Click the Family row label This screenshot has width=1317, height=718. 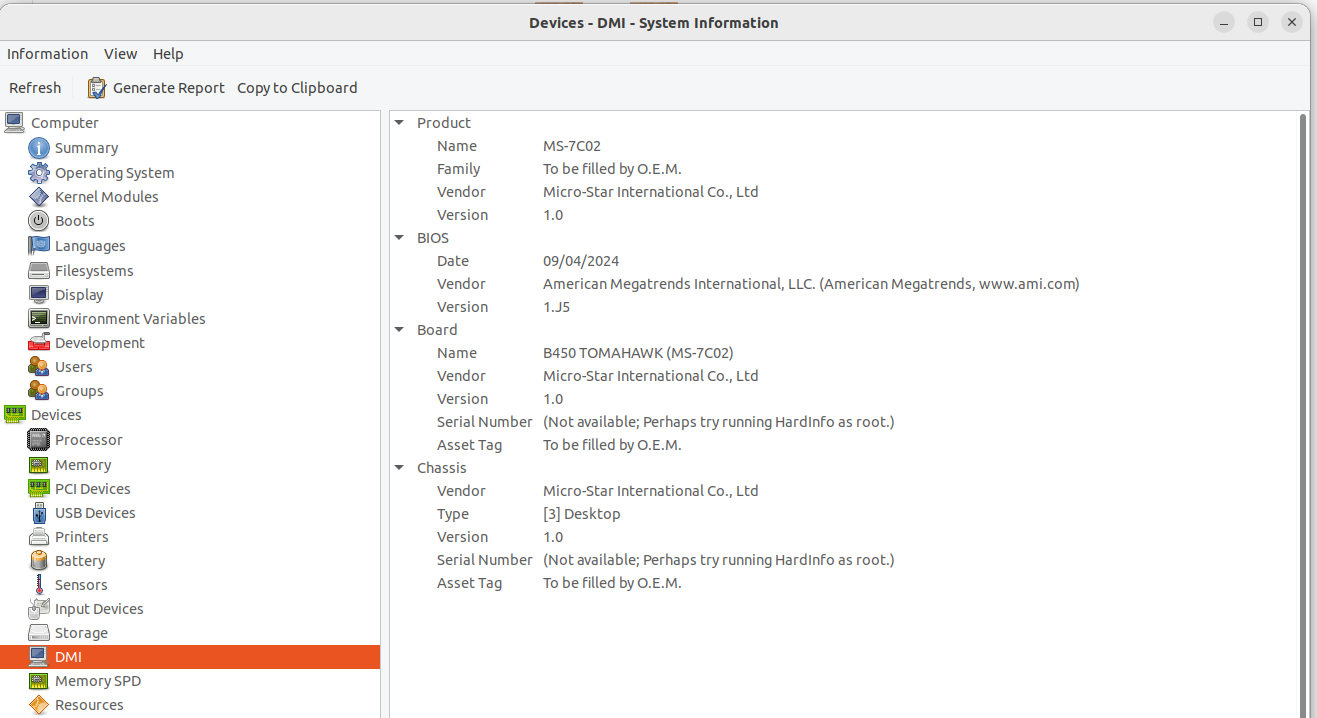click(459, 169)
